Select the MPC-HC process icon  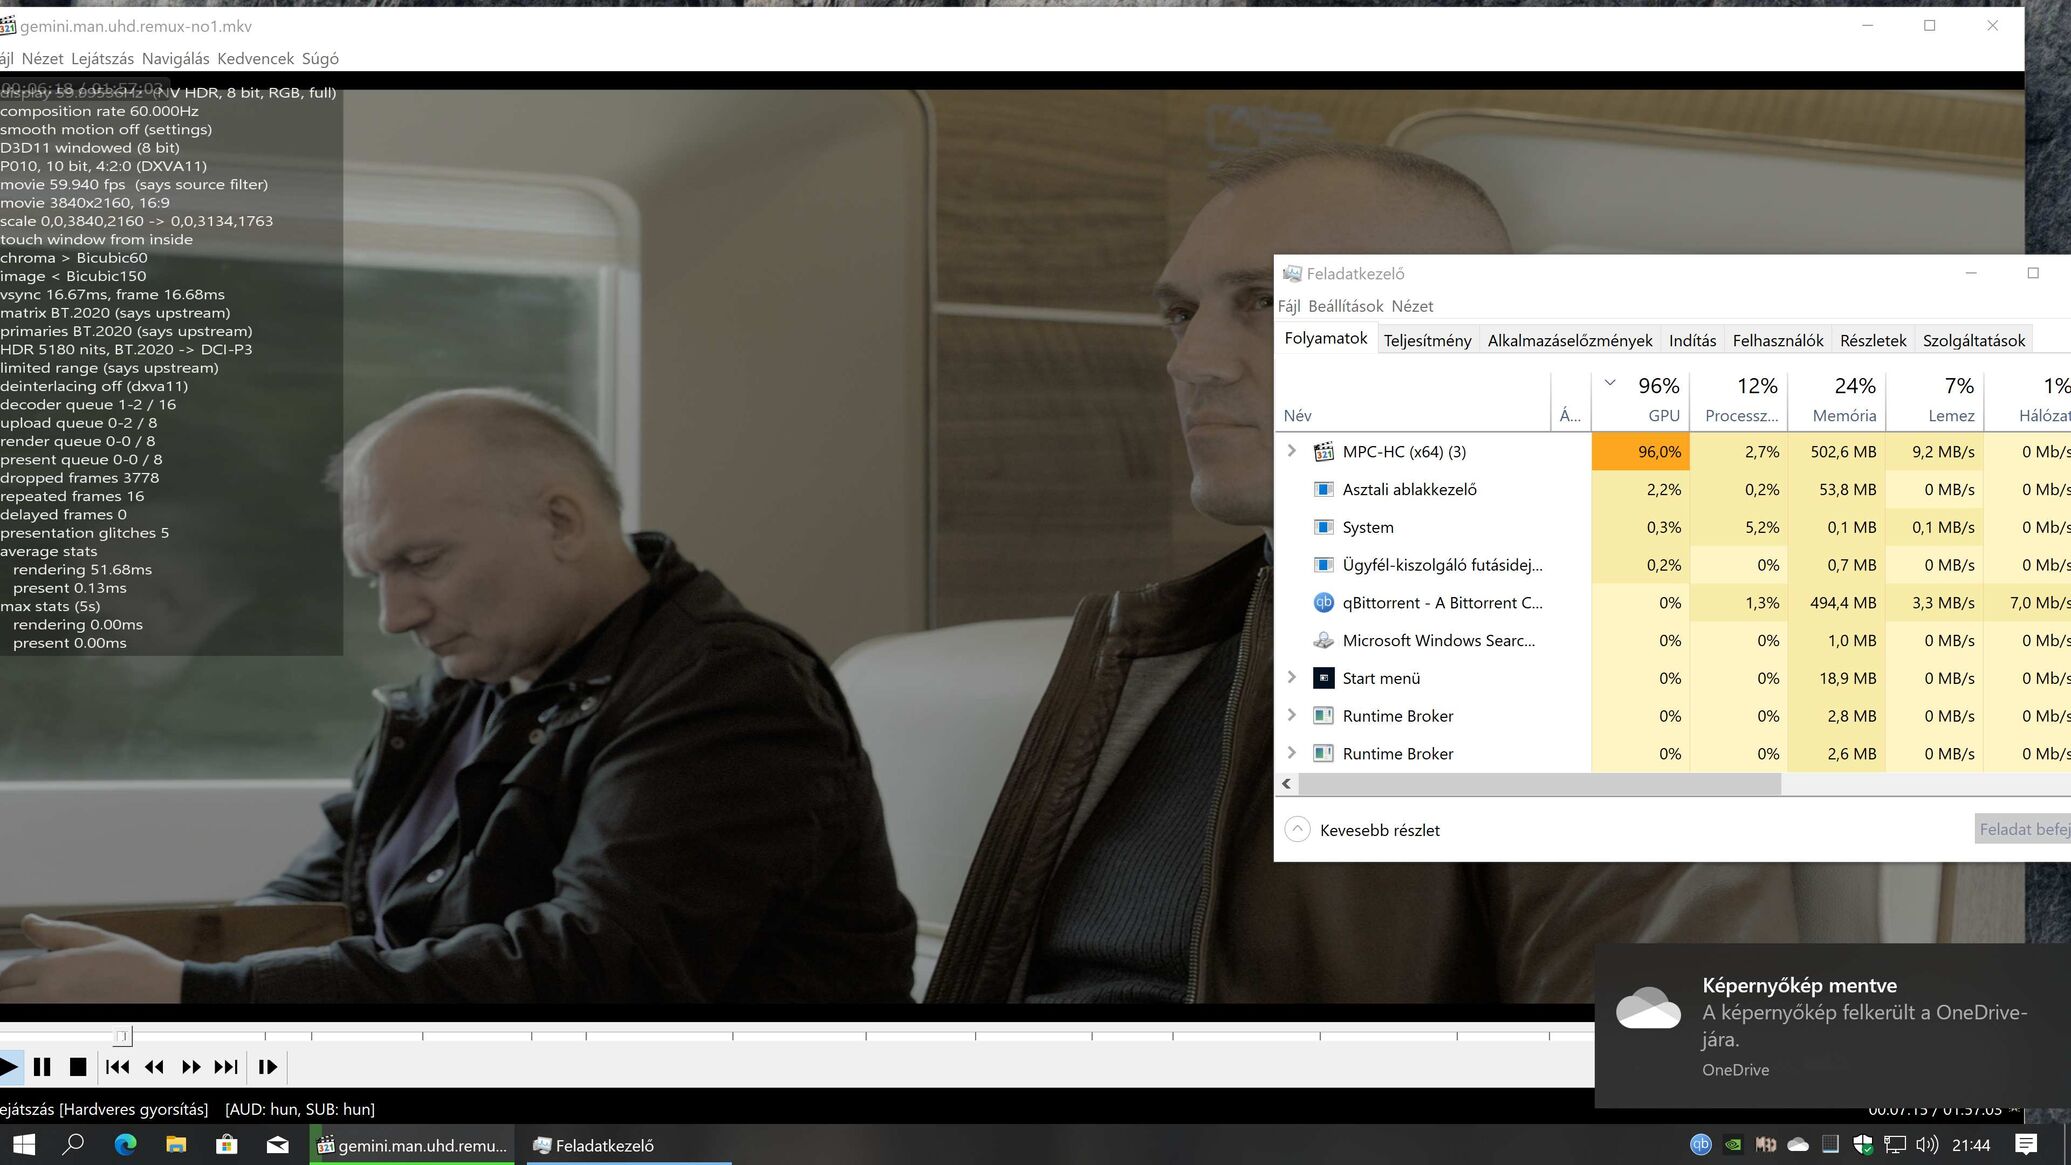click(1323, 452)
